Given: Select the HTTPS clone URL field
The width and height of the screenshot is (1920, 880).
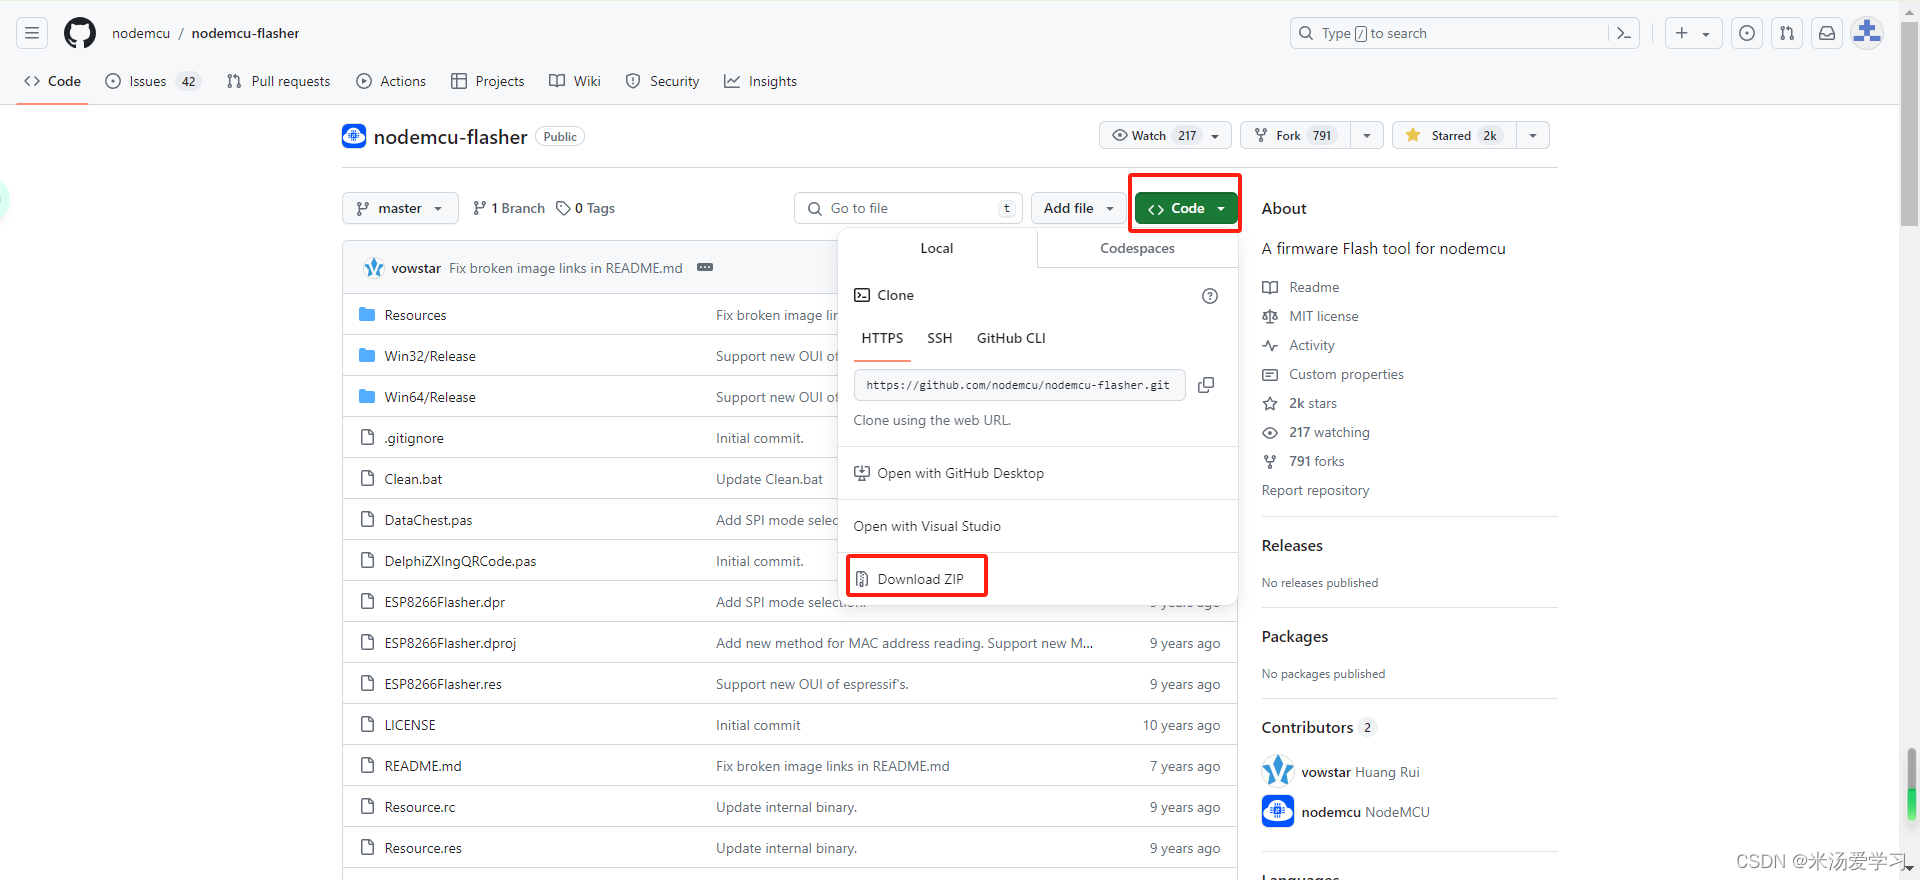Looking at the screenshot, I should pyautogui.click(x=1019, y=385).
